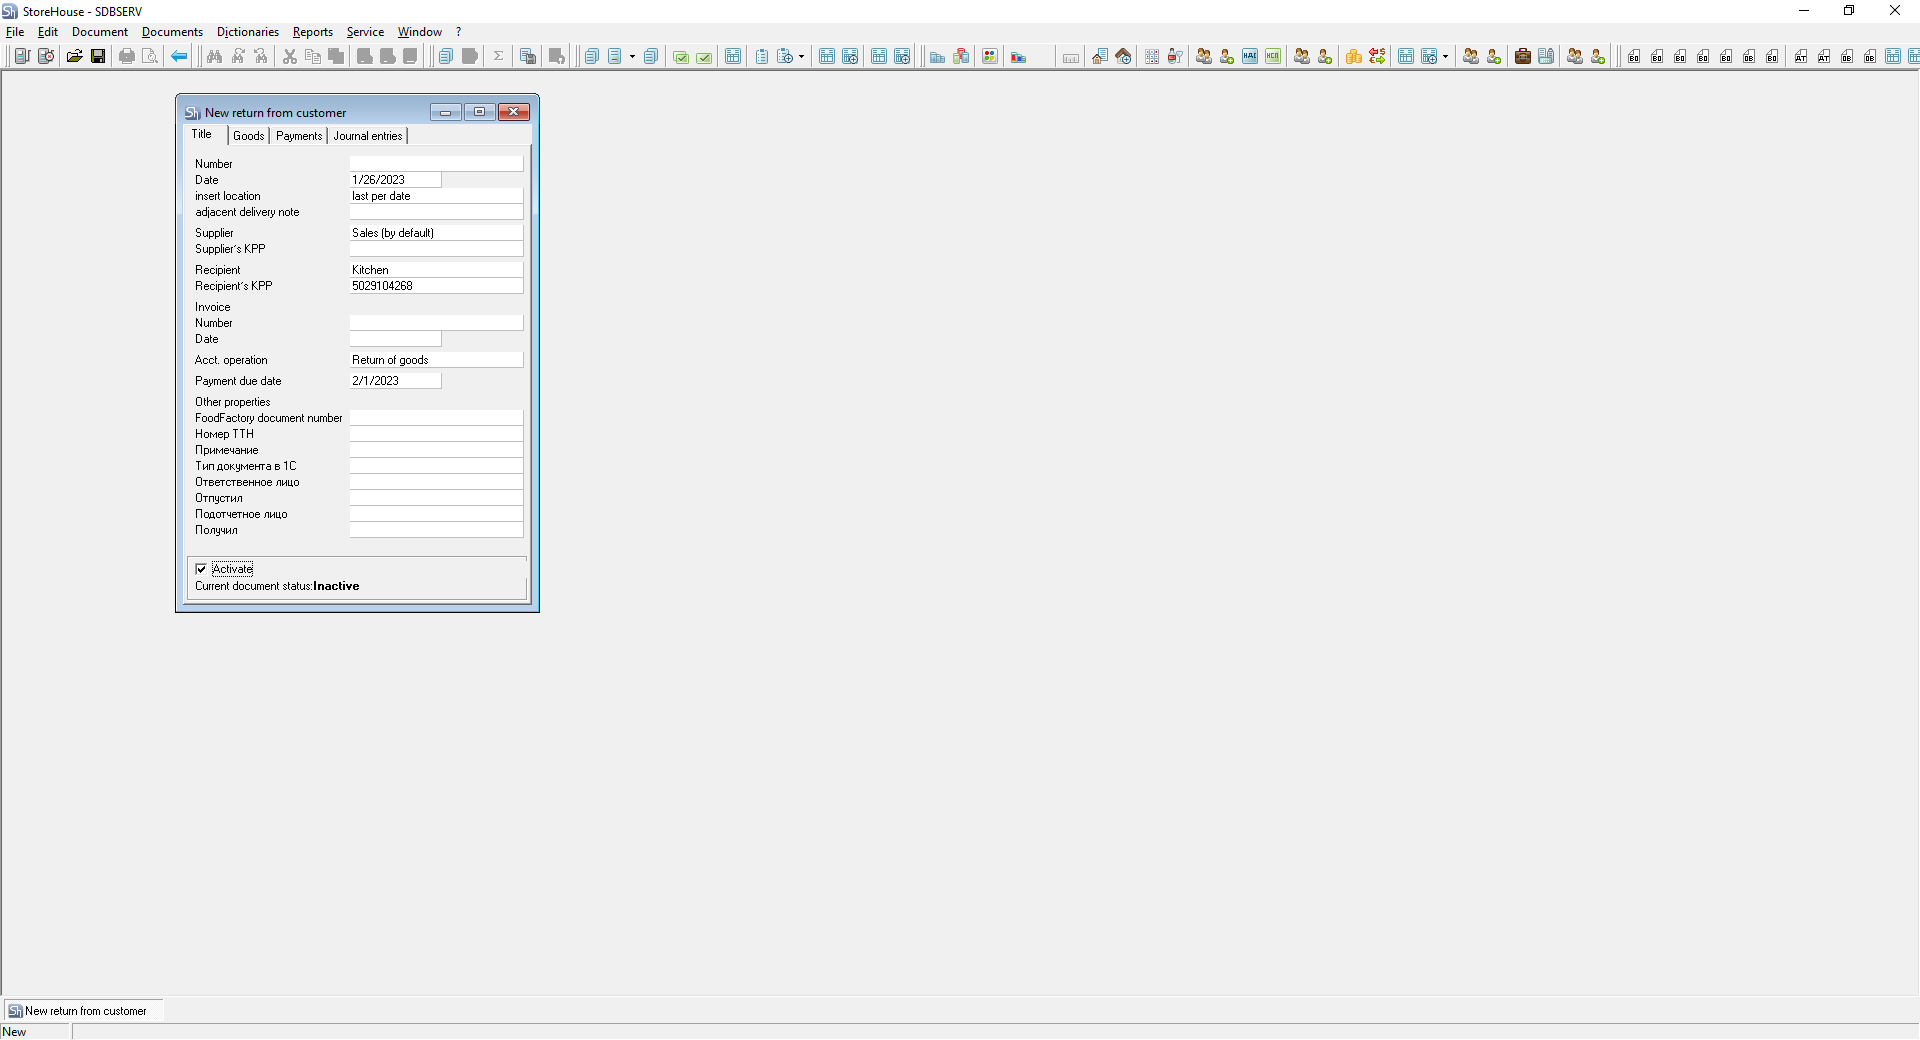Expand the first toolbar dropdown arrow after document icons
Image resolution: width=1920 pixels, height=1040 pixels.
[632, 57]
